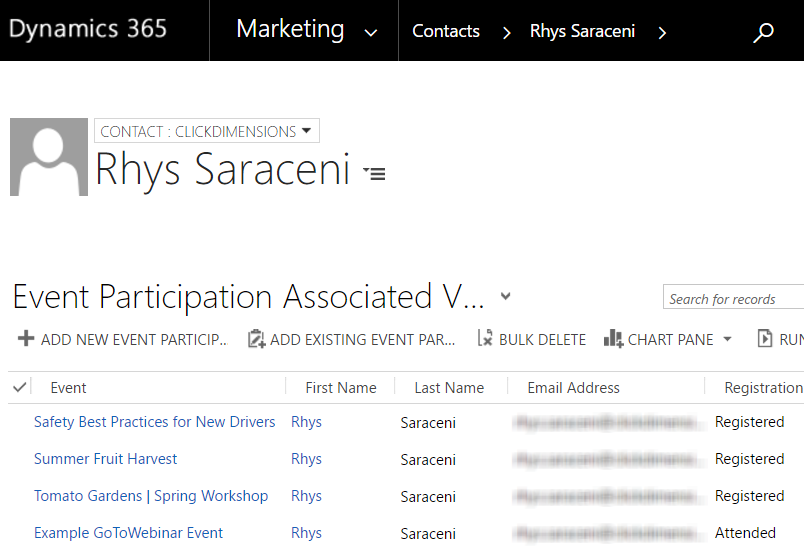Select Registered status in Tomato Gardens row
804x553 pixels.
tap(750, 496)
